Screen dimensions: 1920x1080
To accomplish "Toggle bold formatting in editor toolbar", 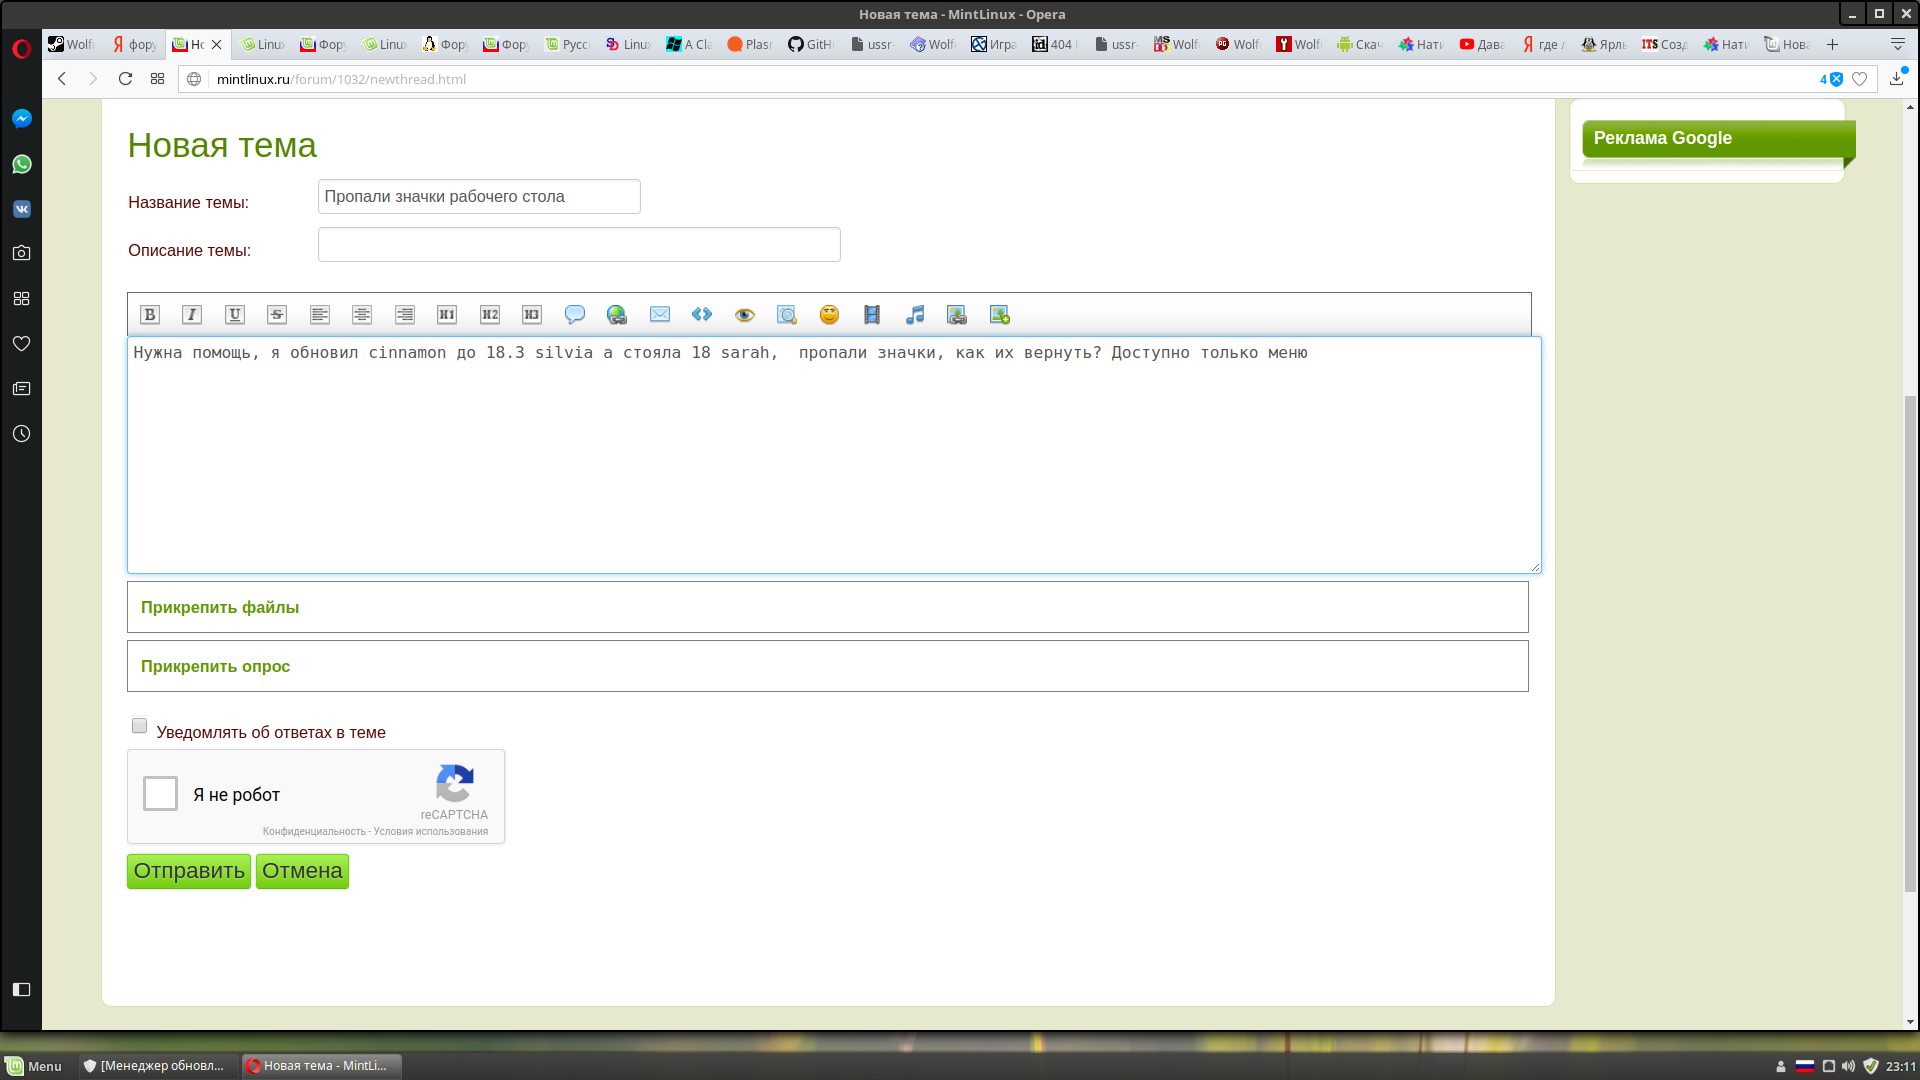I will pos(150,315).
